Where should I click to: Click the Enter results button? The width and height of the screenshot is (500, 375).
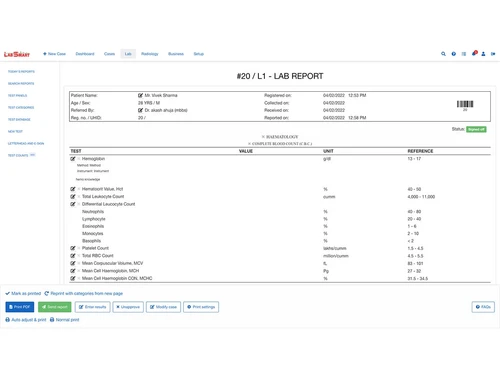point(93,307)
